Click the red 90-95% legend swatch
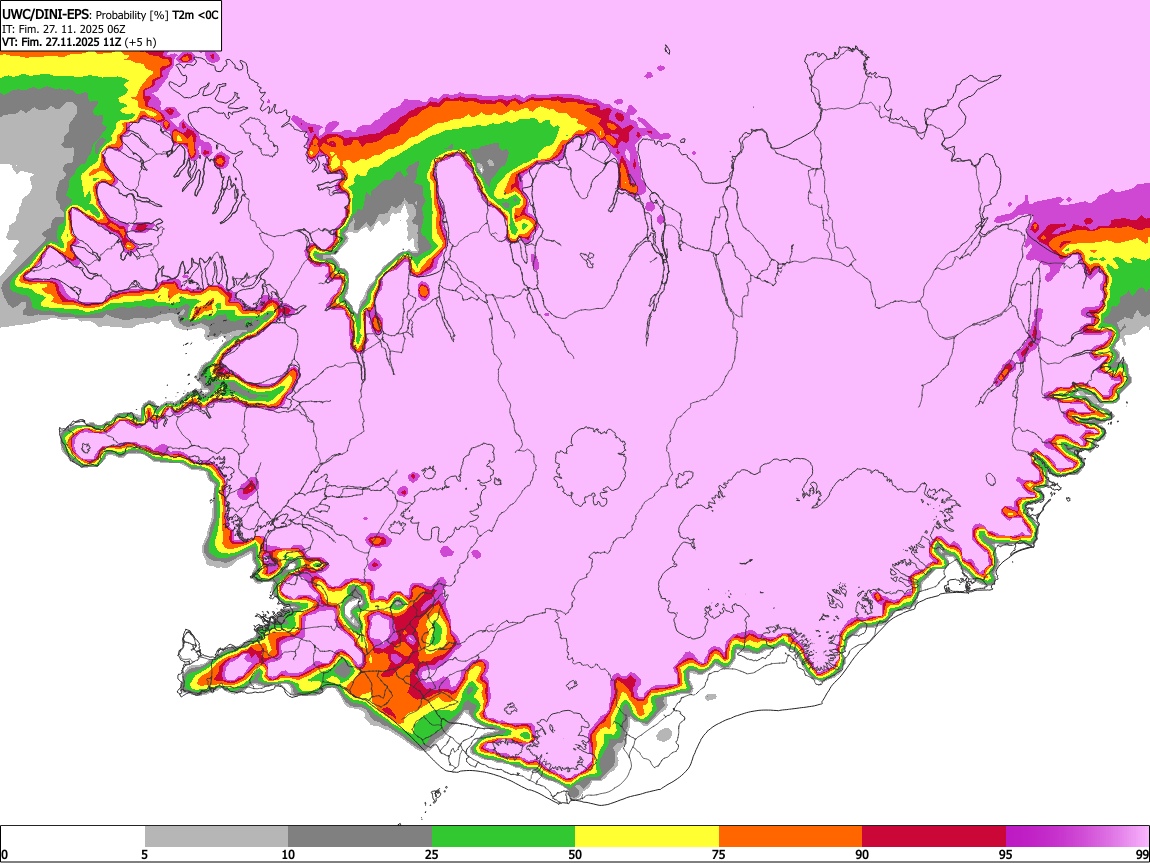 point(934,837)
